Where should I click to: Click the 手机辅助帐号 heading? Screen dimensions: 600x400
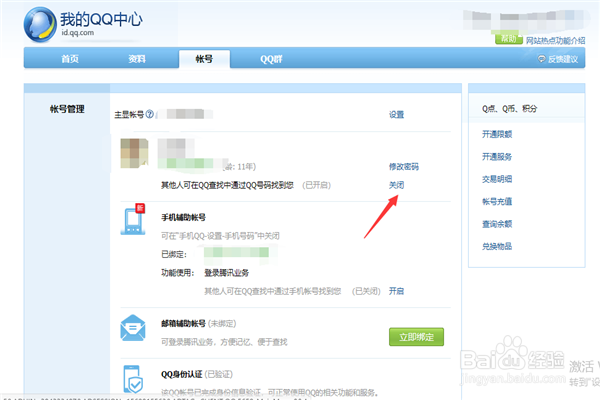[183, 217]
